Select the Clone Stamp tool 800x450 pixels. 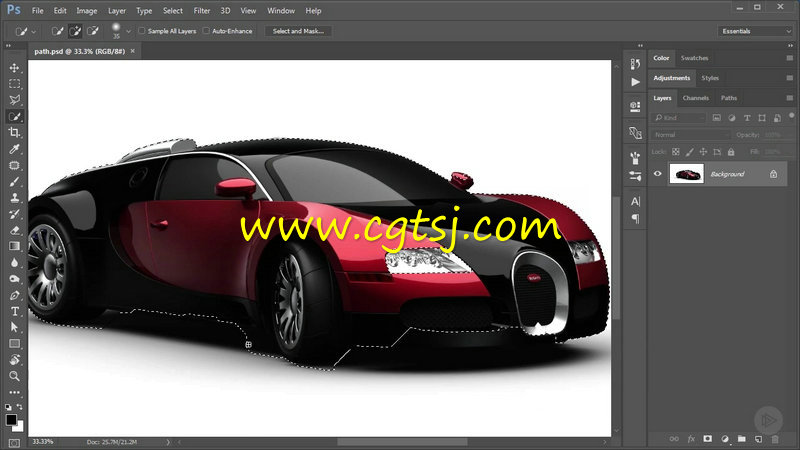point(14,198)
